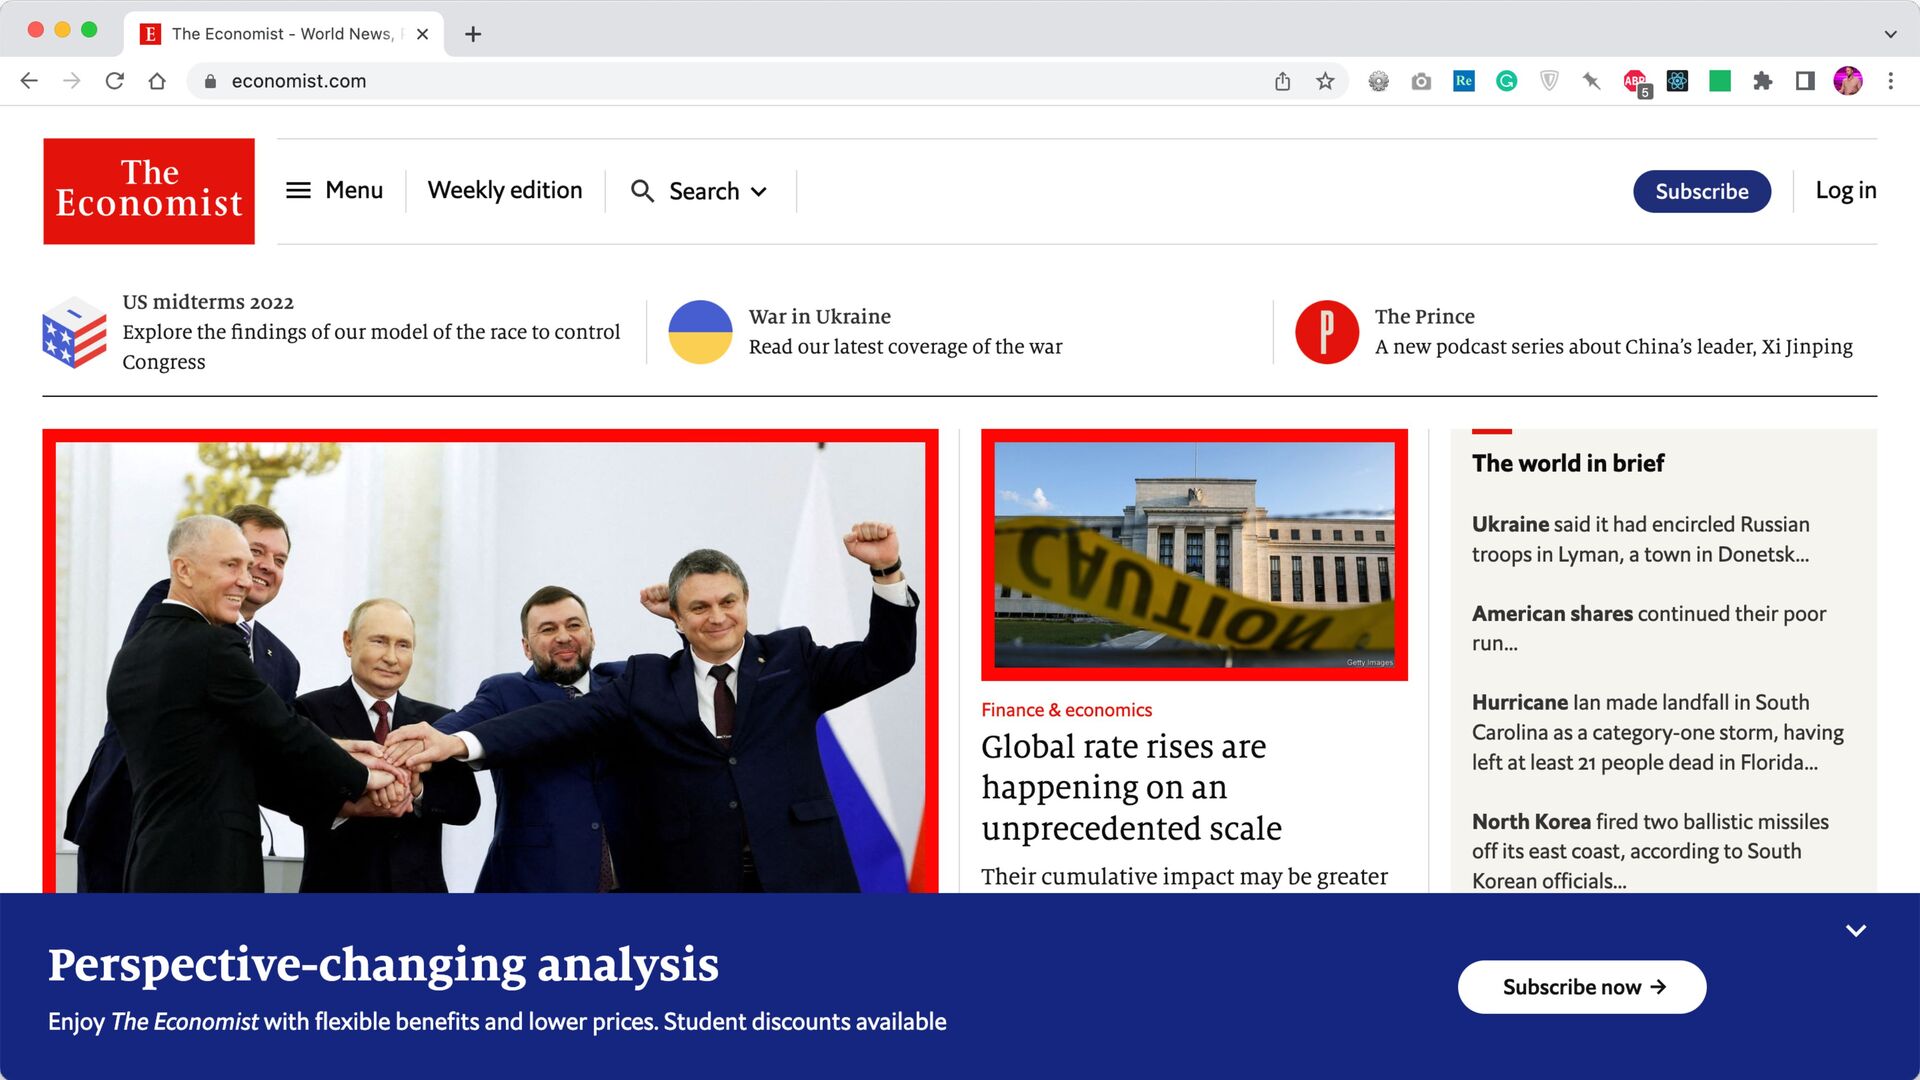1920x1080 pixels.
Task: Open the hamburger Menu
Action: tap(334, 190)
